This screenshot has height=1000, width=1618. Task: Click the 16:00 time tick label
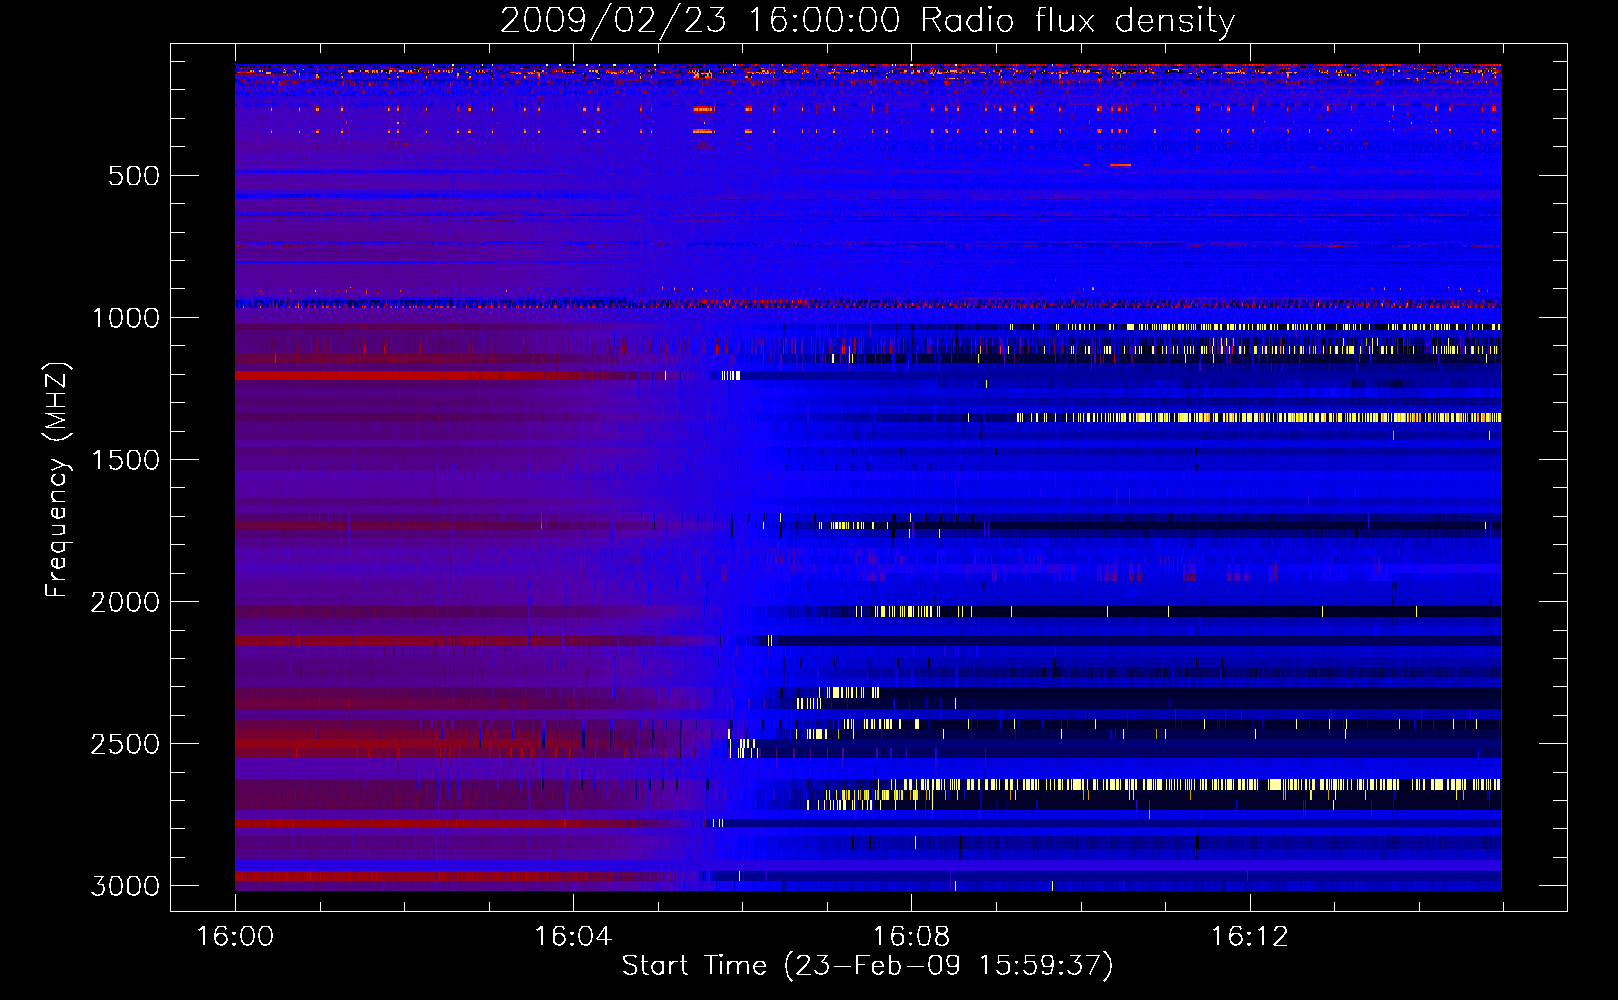[235, 937]
